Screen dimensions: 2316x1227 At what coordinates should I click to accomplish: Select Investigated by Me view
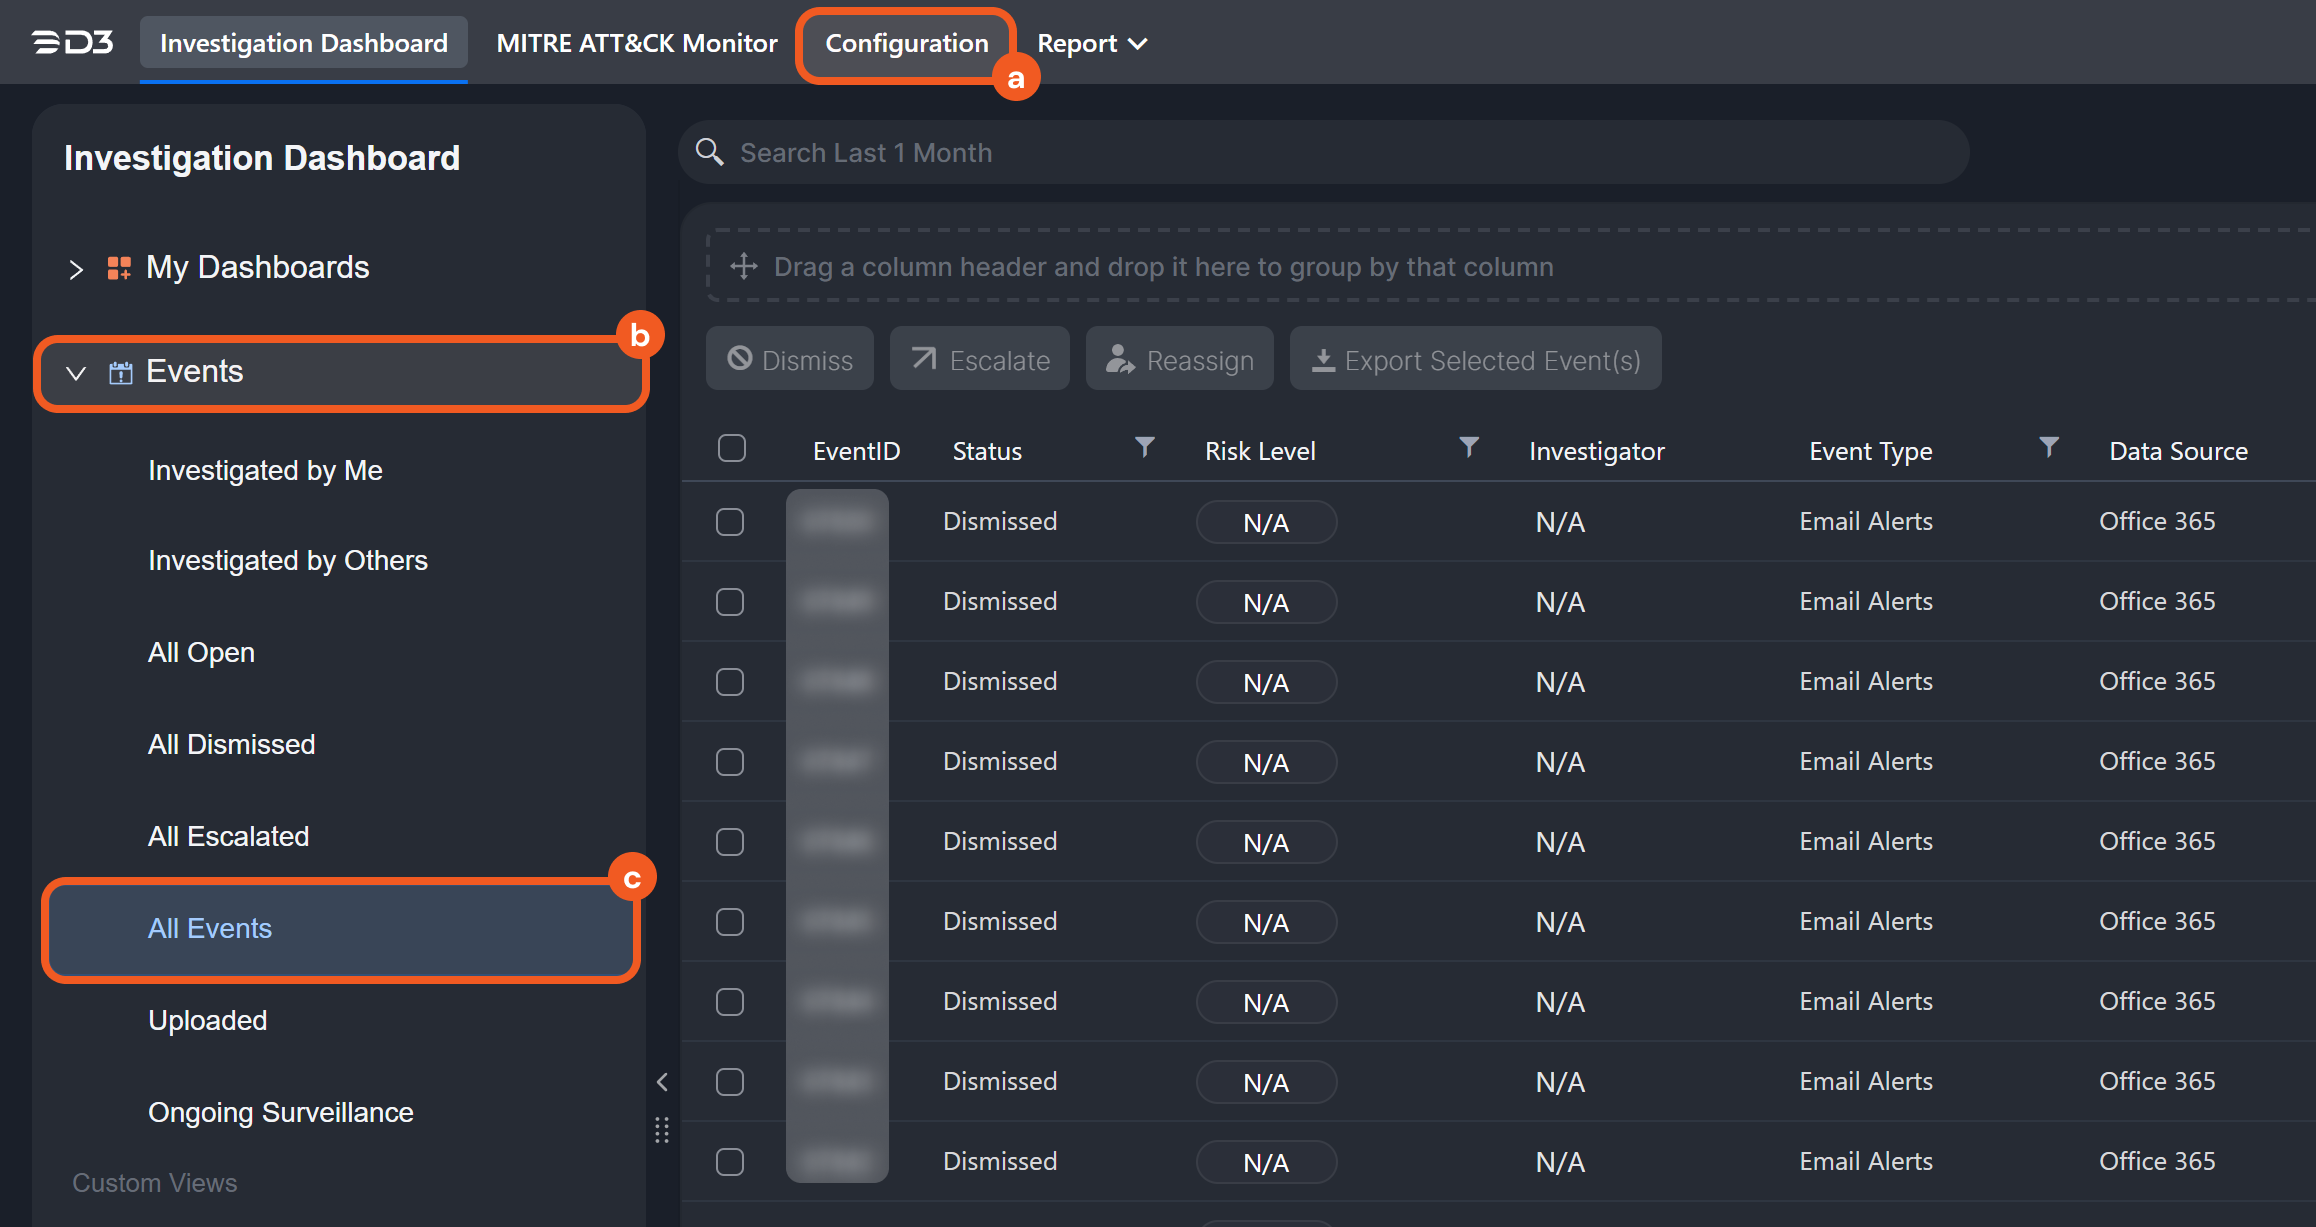(263, 469)
